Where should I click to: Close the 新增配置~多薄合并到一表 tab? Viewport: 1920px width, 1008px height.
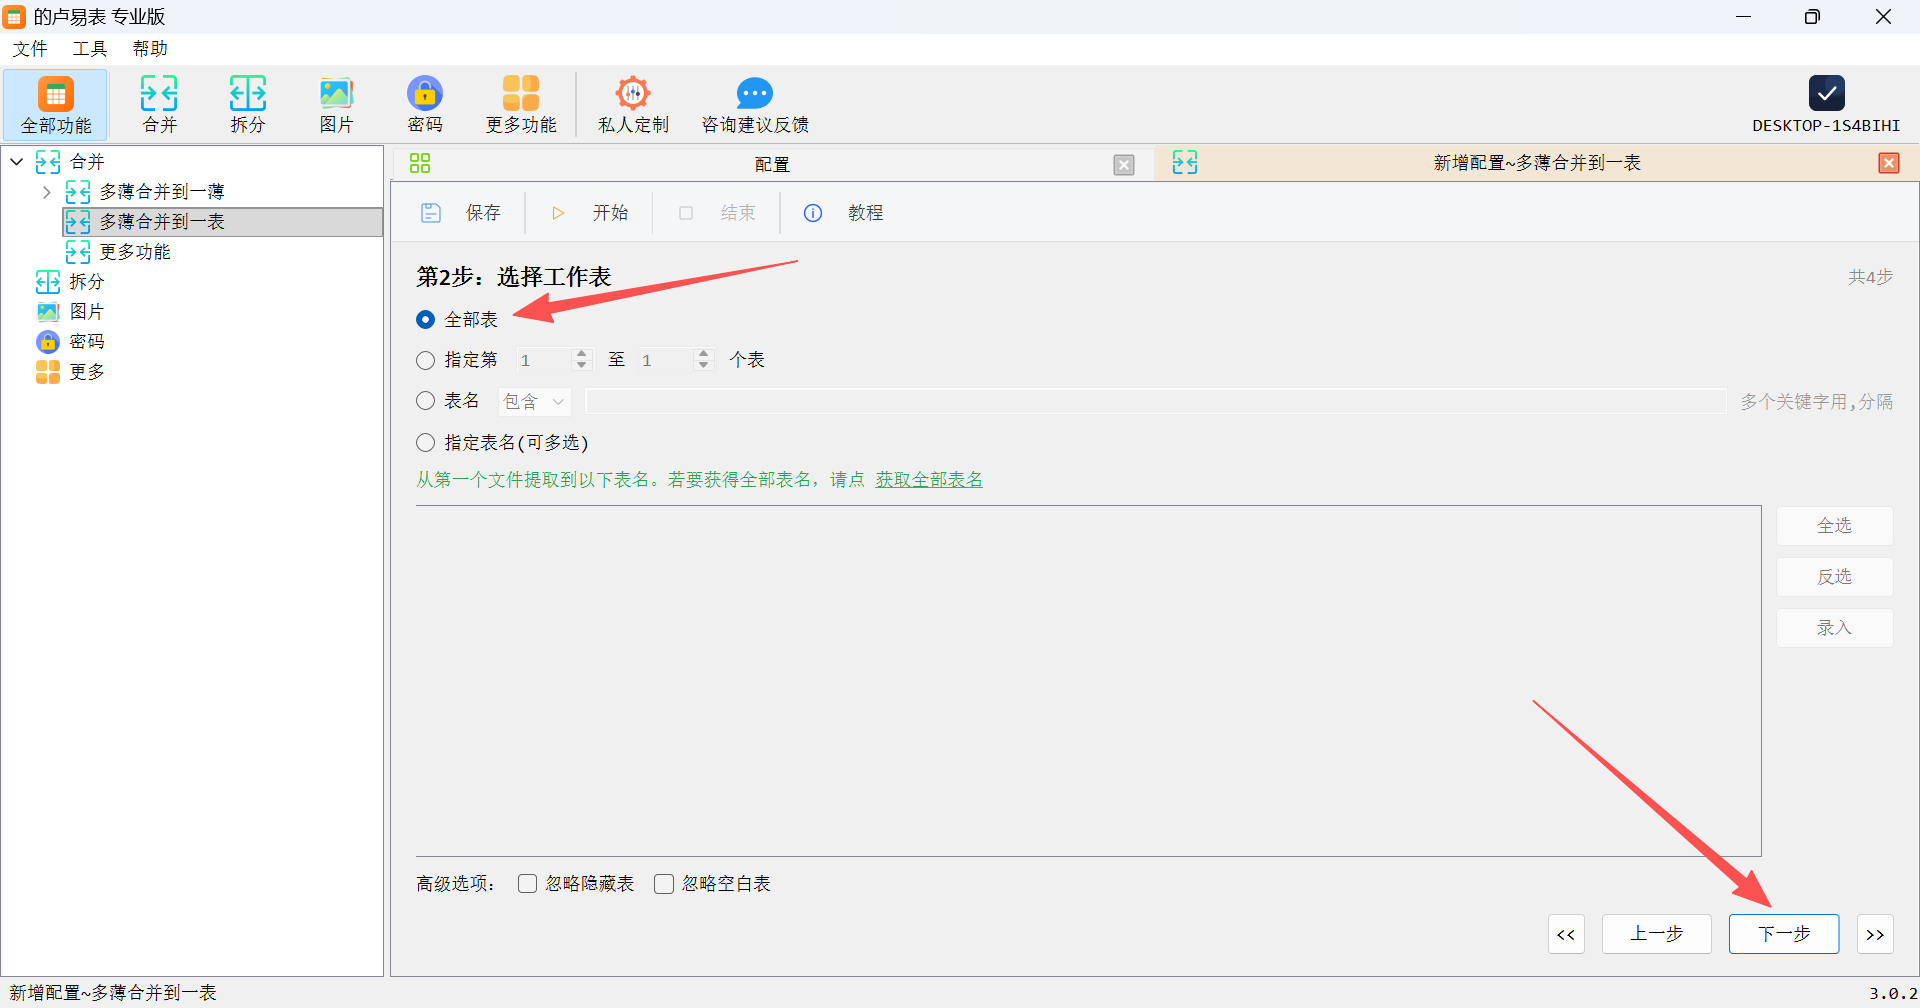1889,163
